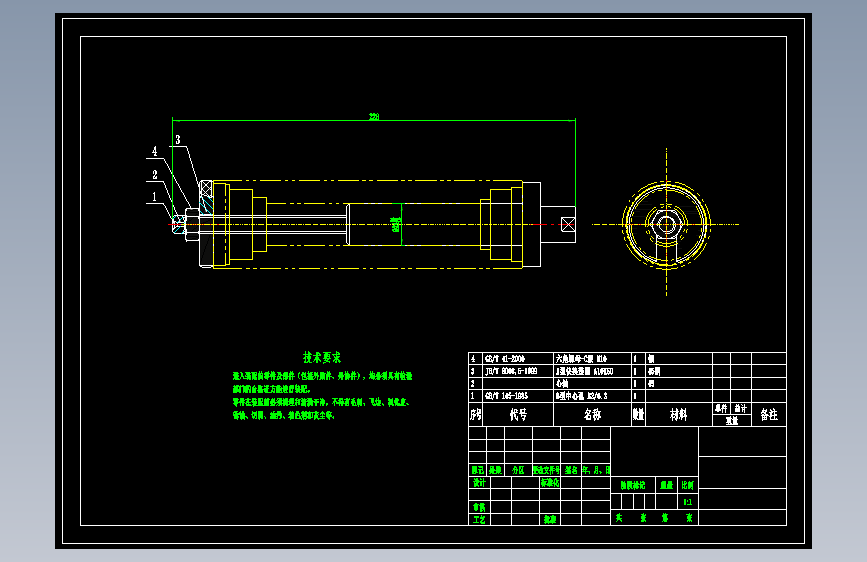Click the vertical diameter dimension text inside the cylinder
Viewport: 867px width, 562px height.
pos(395,225)
